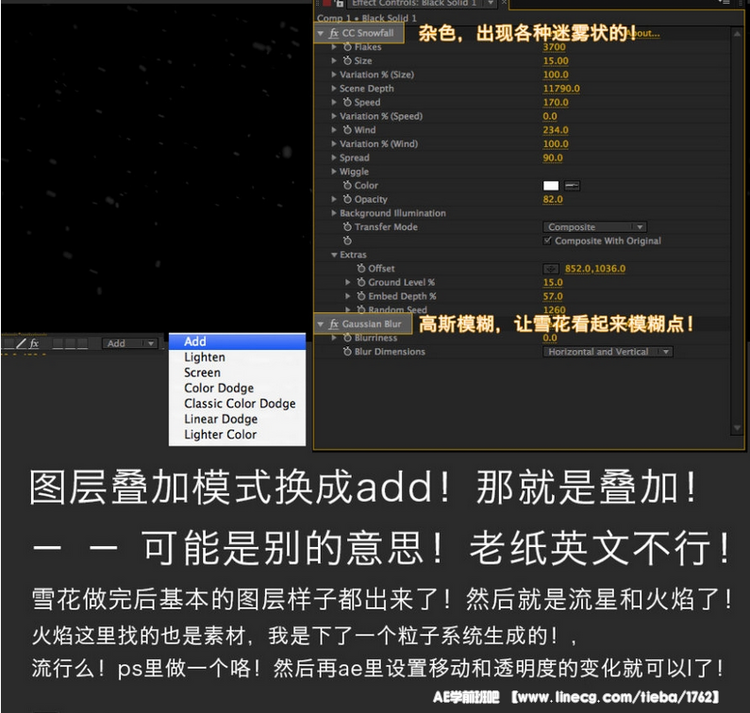Viewport: 750px width, 713px height.
Task: Click the stopwatch beside Composite With Original row
Action: (x=347, y=241)
